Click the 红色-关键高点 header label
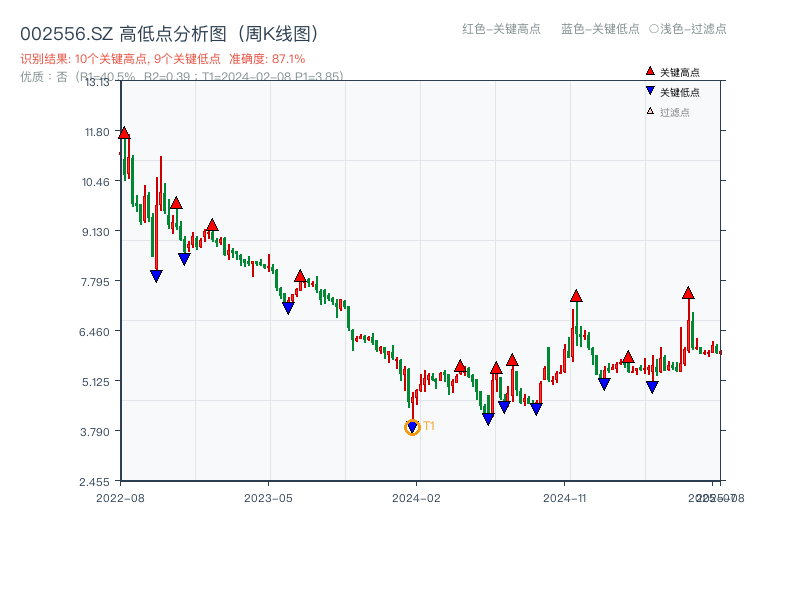The width and height of the screenshot is (800, 600). [x=502, y=29]
